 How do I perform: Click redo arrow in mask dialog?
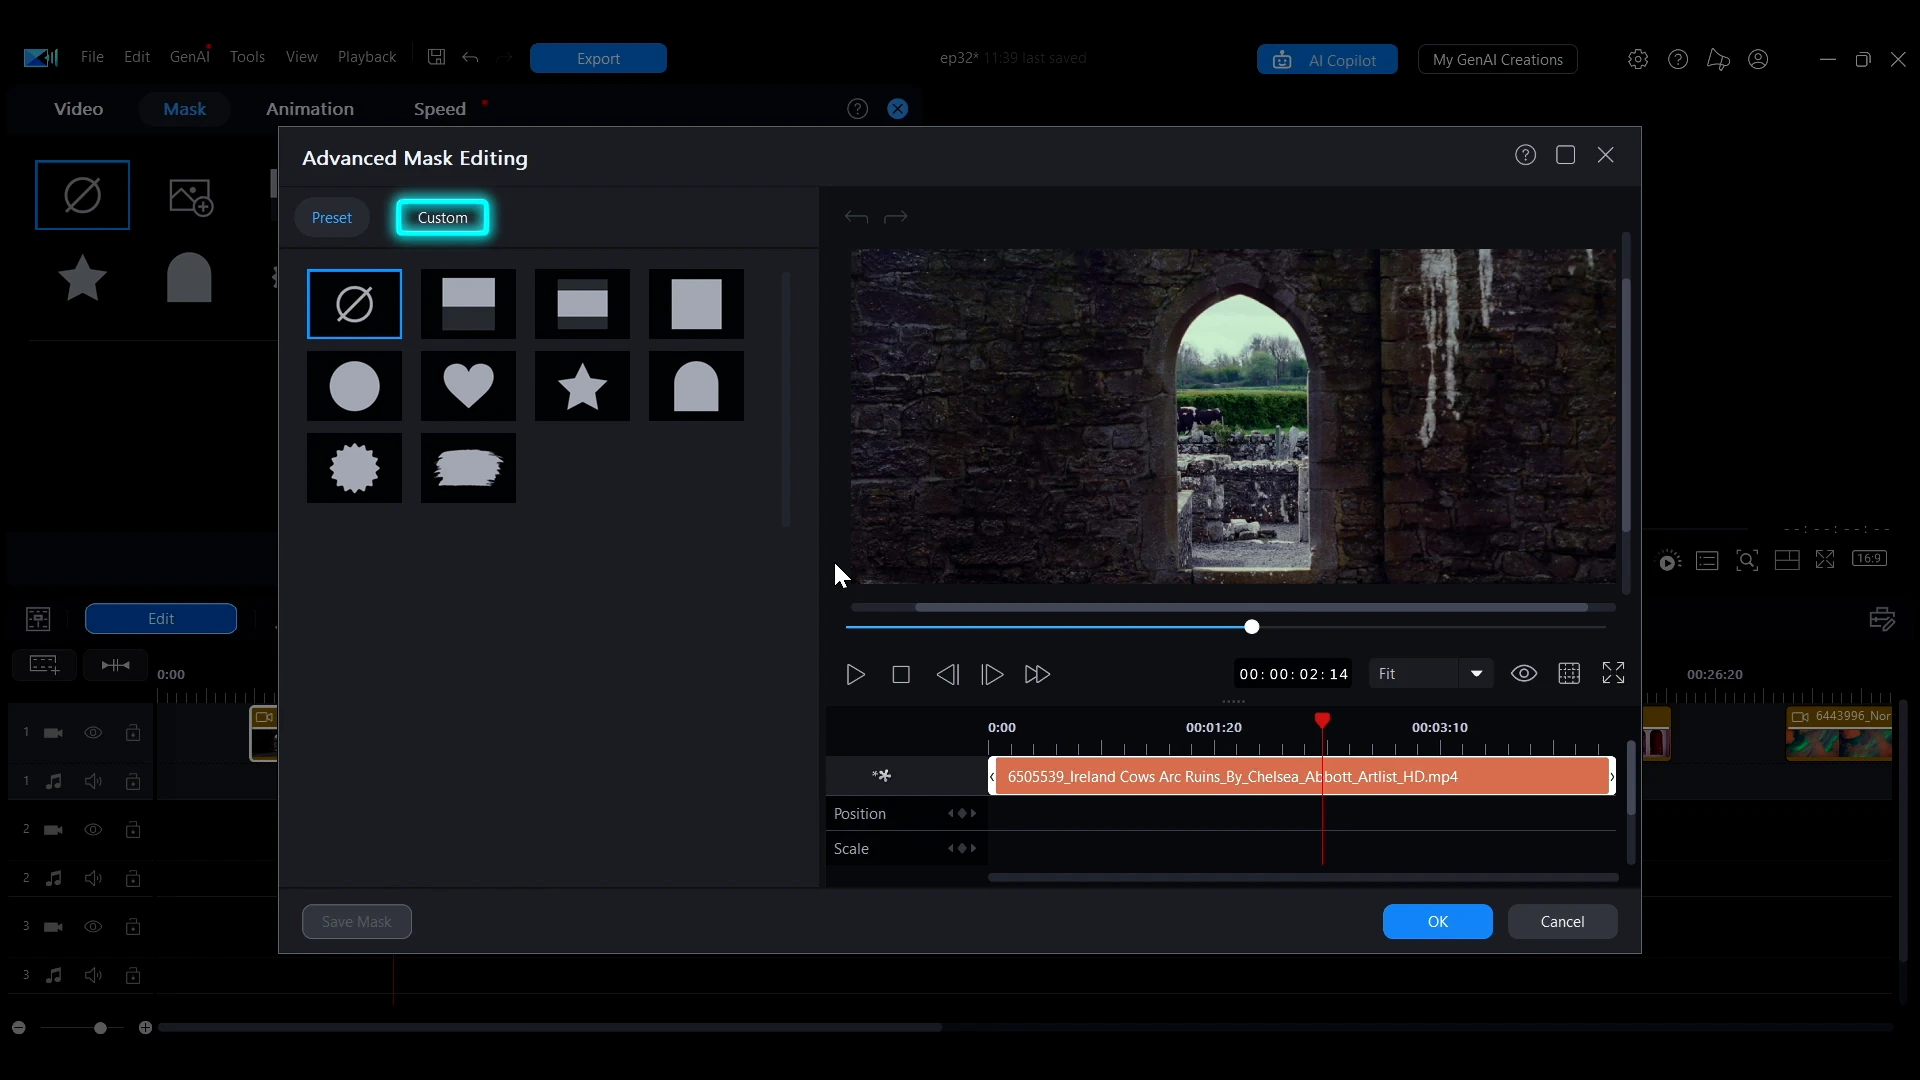(896, 217)
